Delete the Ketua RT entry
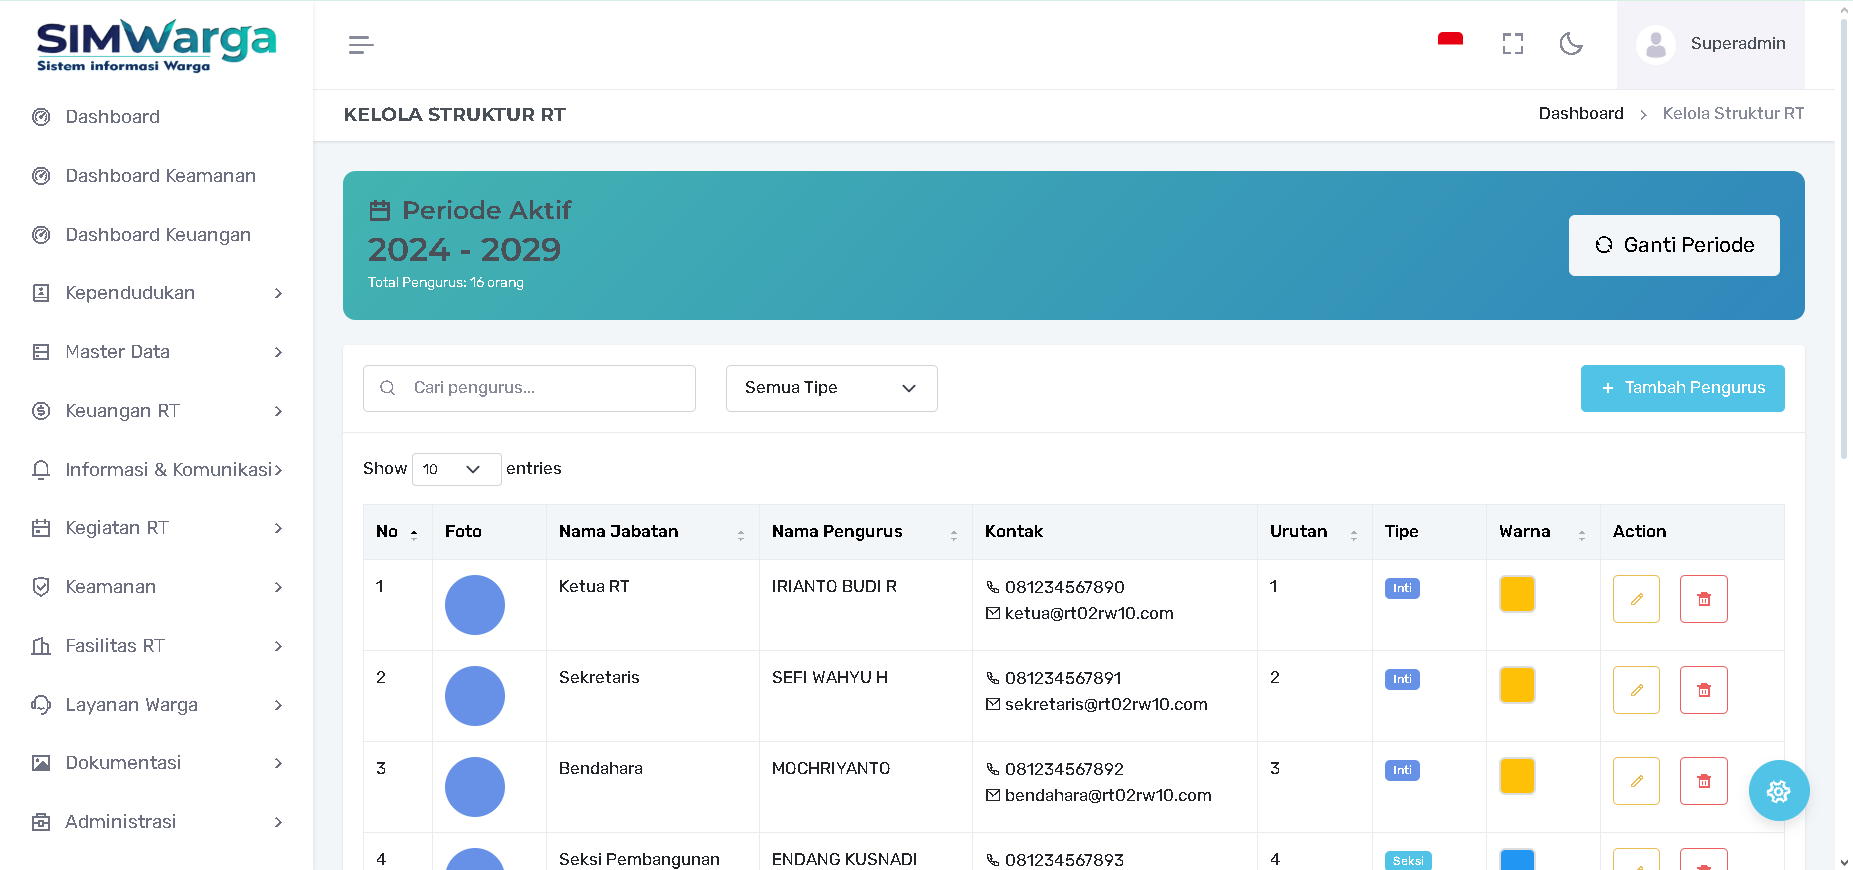 click(1703, 599)
